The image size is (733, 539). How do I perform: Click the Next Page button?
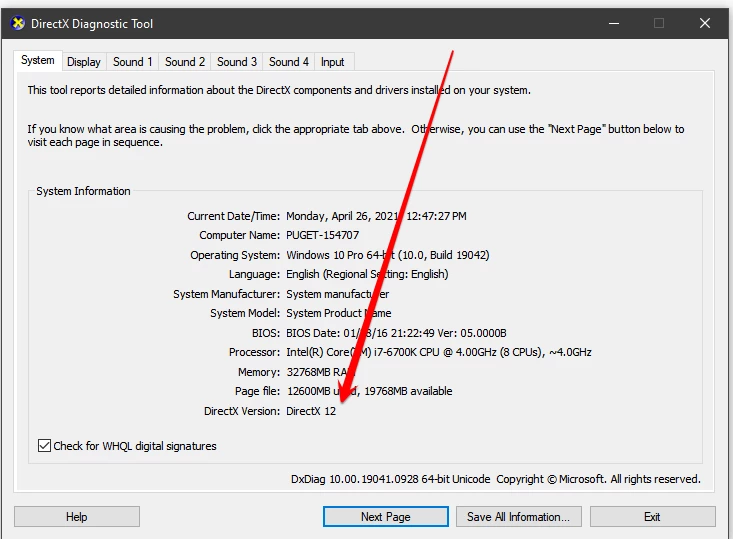coord(386,517)
